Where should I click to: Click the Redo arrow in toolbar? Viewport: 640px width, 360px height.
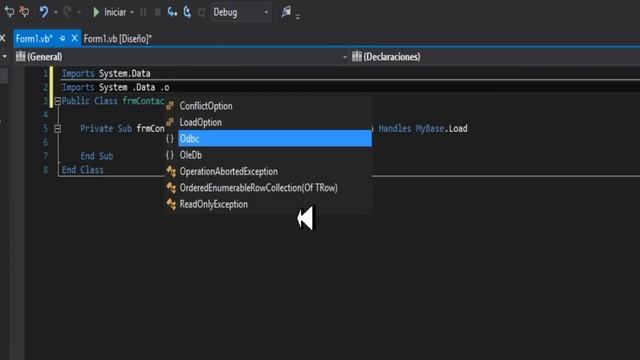click(67, 12)
